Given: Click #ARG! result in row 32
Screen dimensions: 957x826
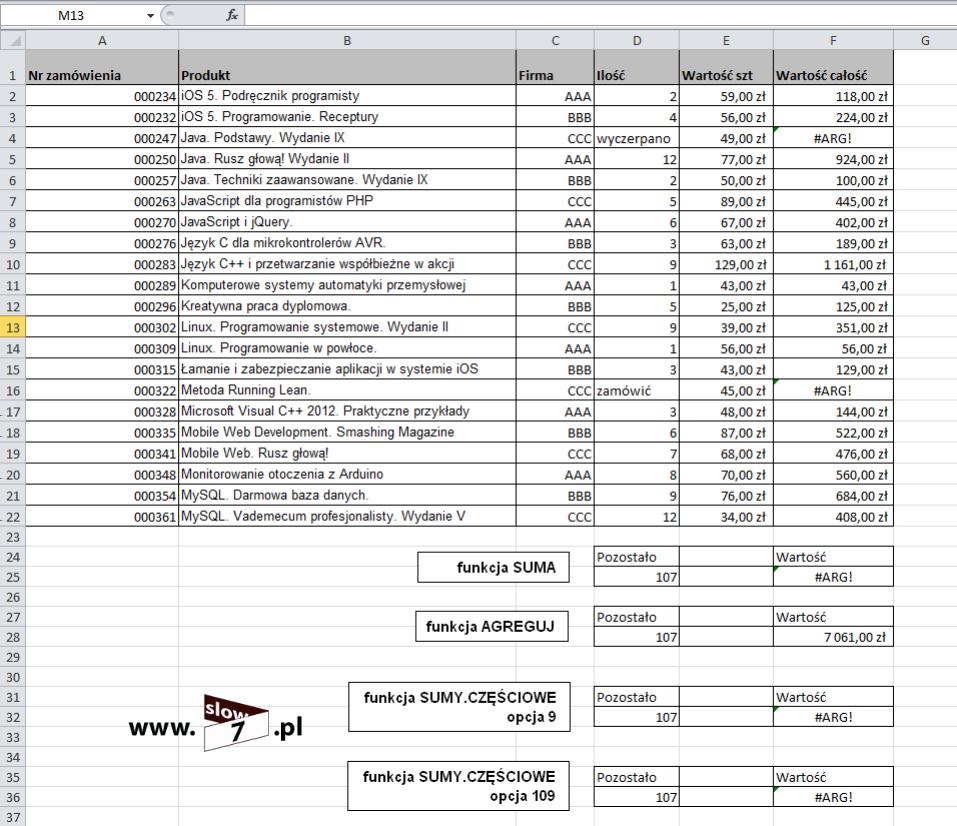Looking at the screenshot, I should [833, 717].
